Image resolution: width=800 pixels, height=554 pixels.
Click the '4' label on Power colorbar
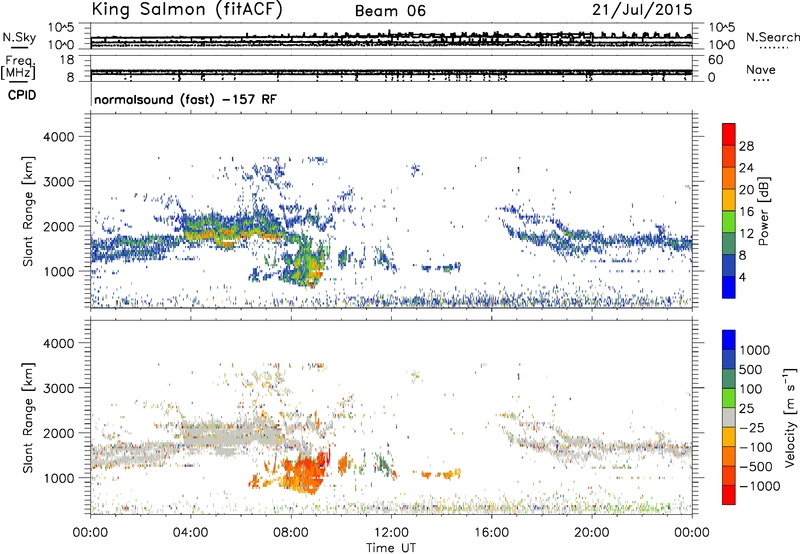click(x=742, y=277)
